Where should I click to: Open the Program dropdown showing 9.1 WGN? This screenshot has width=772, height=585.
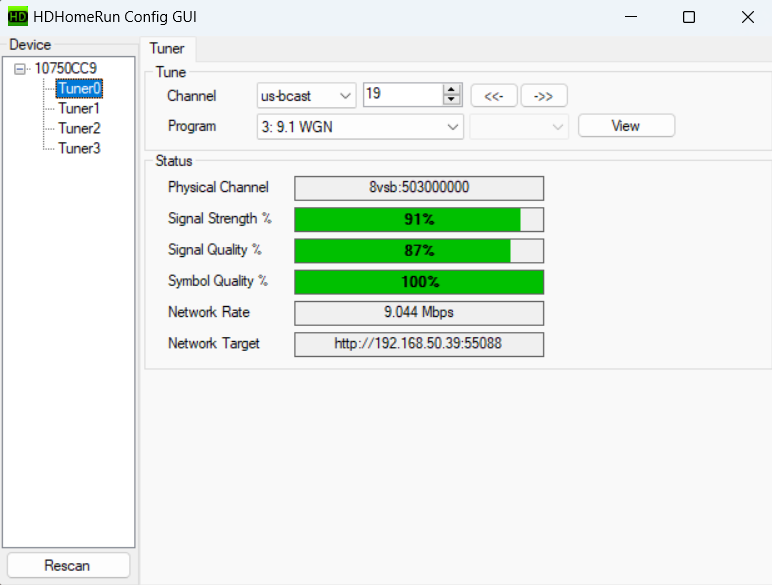[x=360, y=126]
